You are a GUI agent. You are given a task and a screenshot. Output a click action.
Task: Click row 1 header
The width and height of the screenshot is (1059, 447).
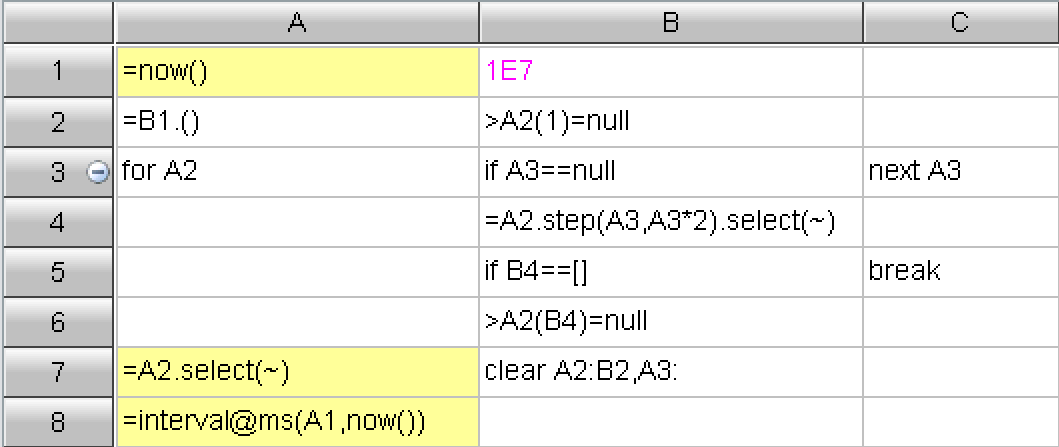[57, 72]
